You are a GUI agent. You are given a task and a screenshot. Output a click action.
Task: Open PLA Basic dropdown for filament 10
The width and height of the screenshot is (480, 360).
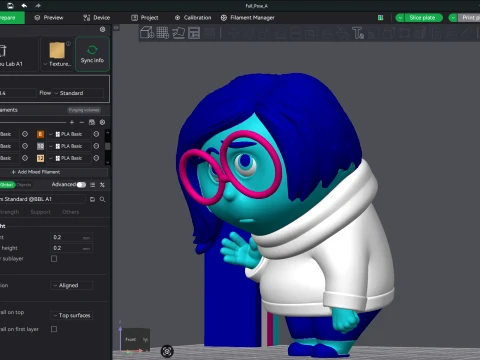pyautogui.click(x=69, y=146)
